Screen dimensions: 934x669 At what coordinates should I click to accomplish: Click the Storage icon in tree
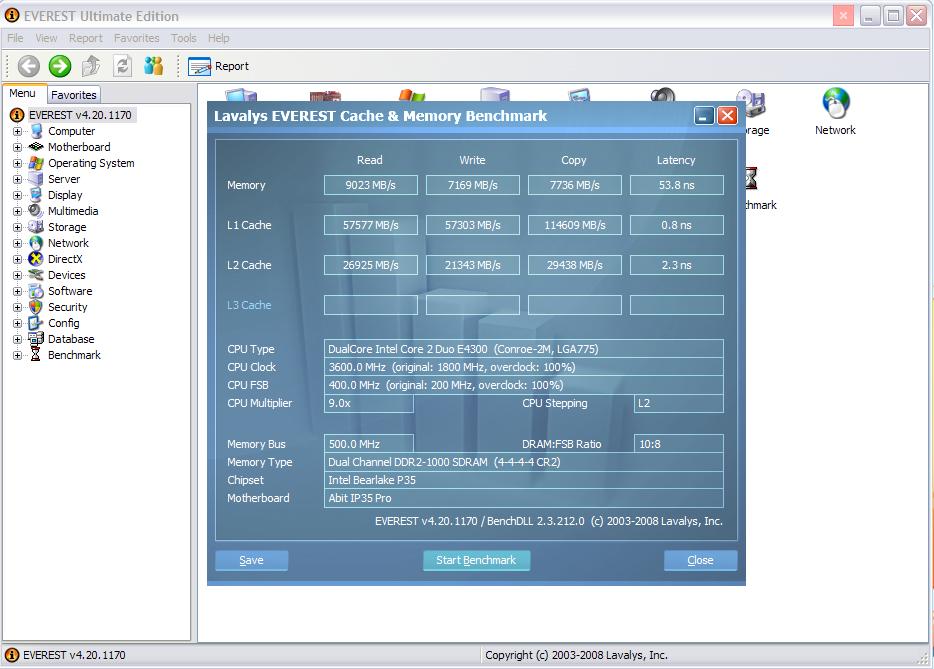pyautogui.click(x=36, y=227)
